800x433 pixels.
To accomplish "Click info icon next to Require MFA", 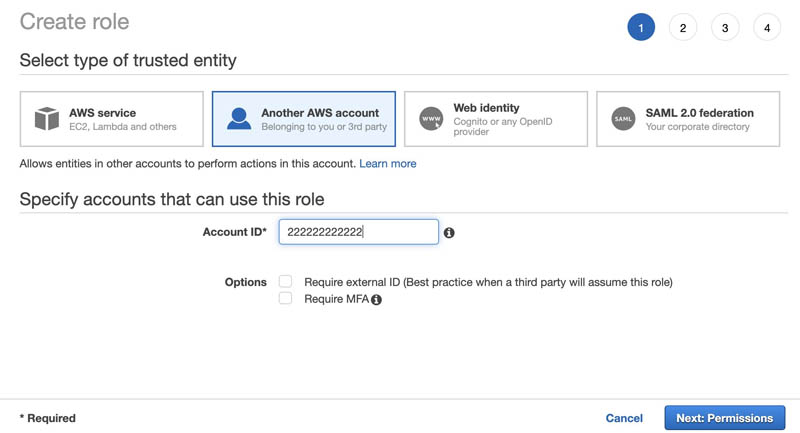I will tap(377, 300).
